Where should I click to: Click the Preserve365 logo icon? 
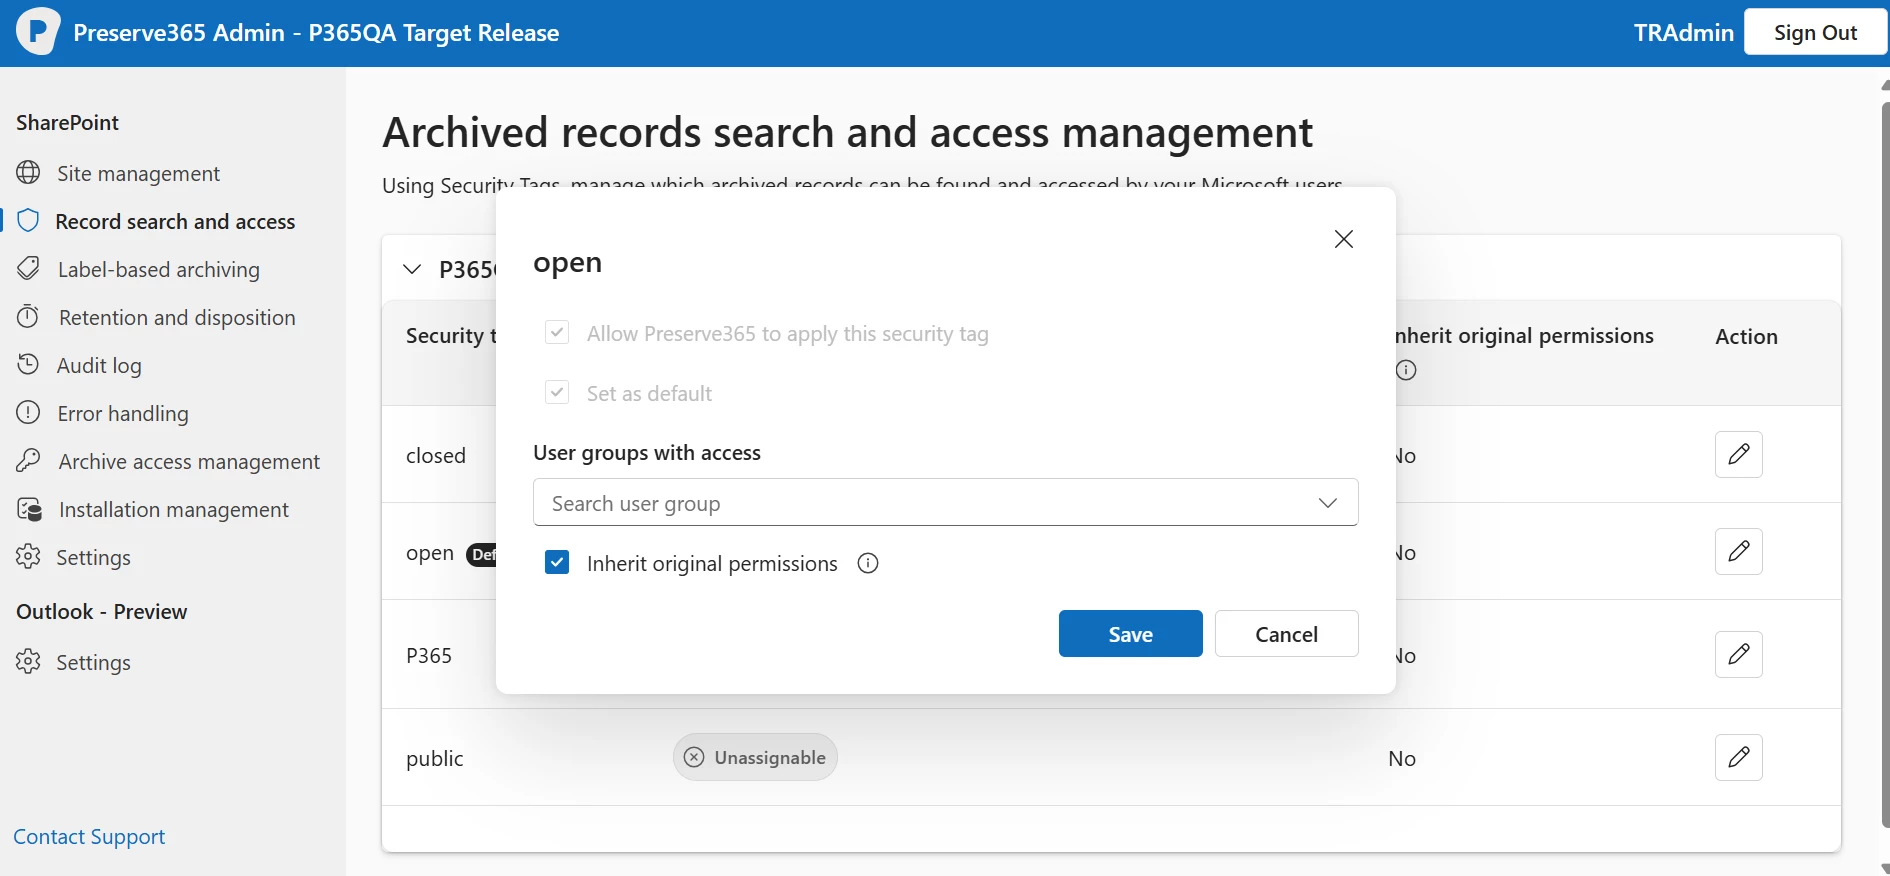click(38, 32)
